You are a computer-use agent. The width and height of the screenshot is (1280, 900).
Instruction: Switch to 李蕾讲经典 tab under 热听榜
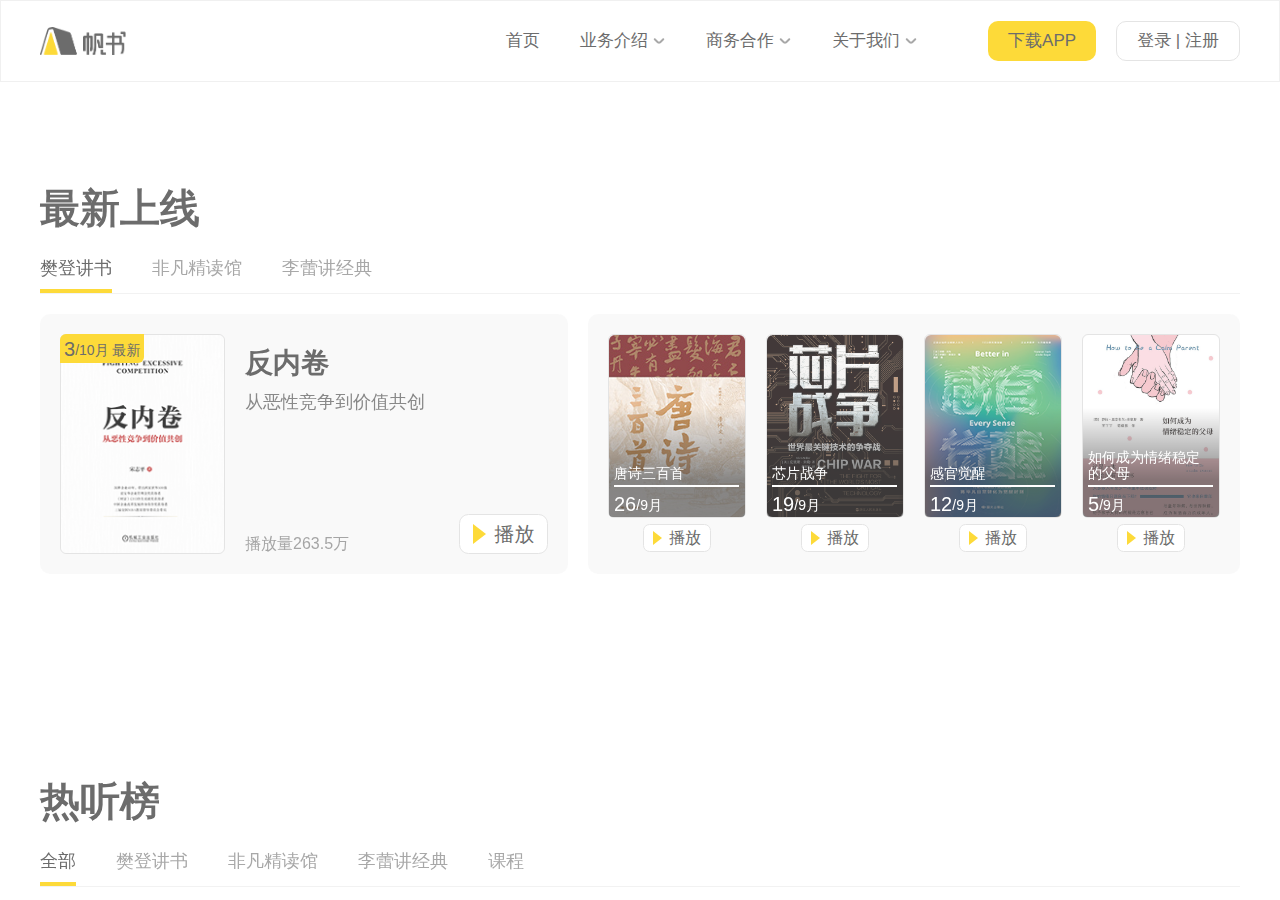(x=403, y=861)
